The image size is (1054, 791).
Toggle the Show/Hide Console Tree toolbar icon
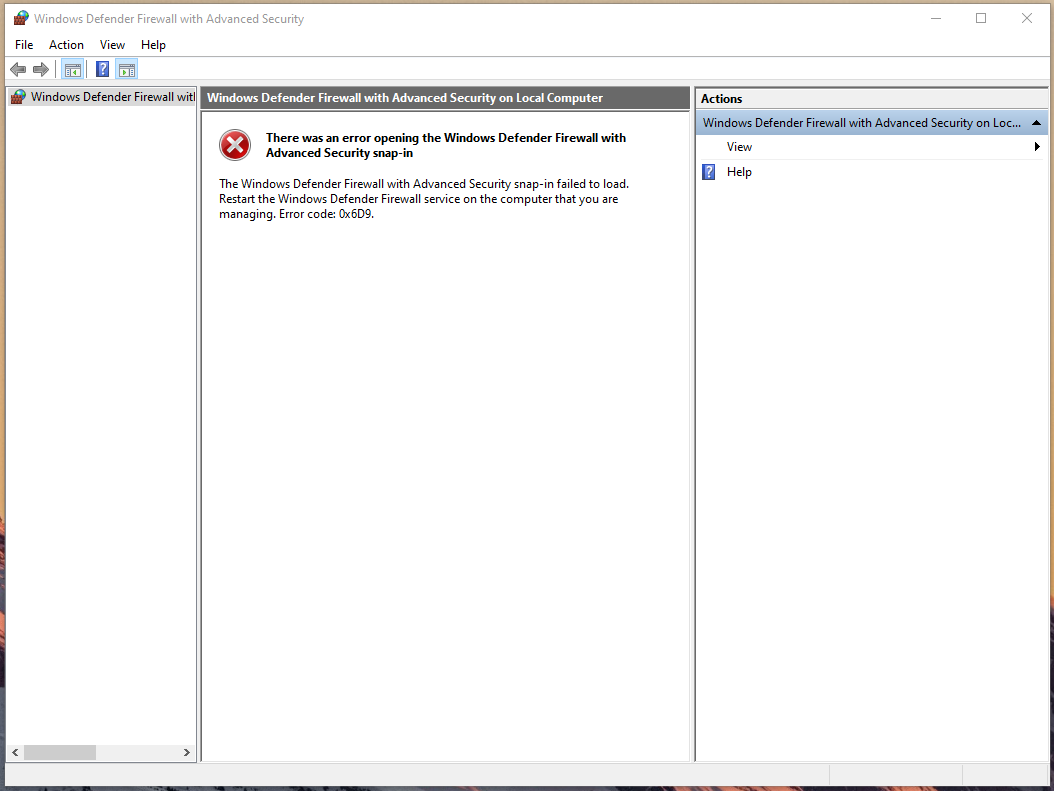coord(73,69)
